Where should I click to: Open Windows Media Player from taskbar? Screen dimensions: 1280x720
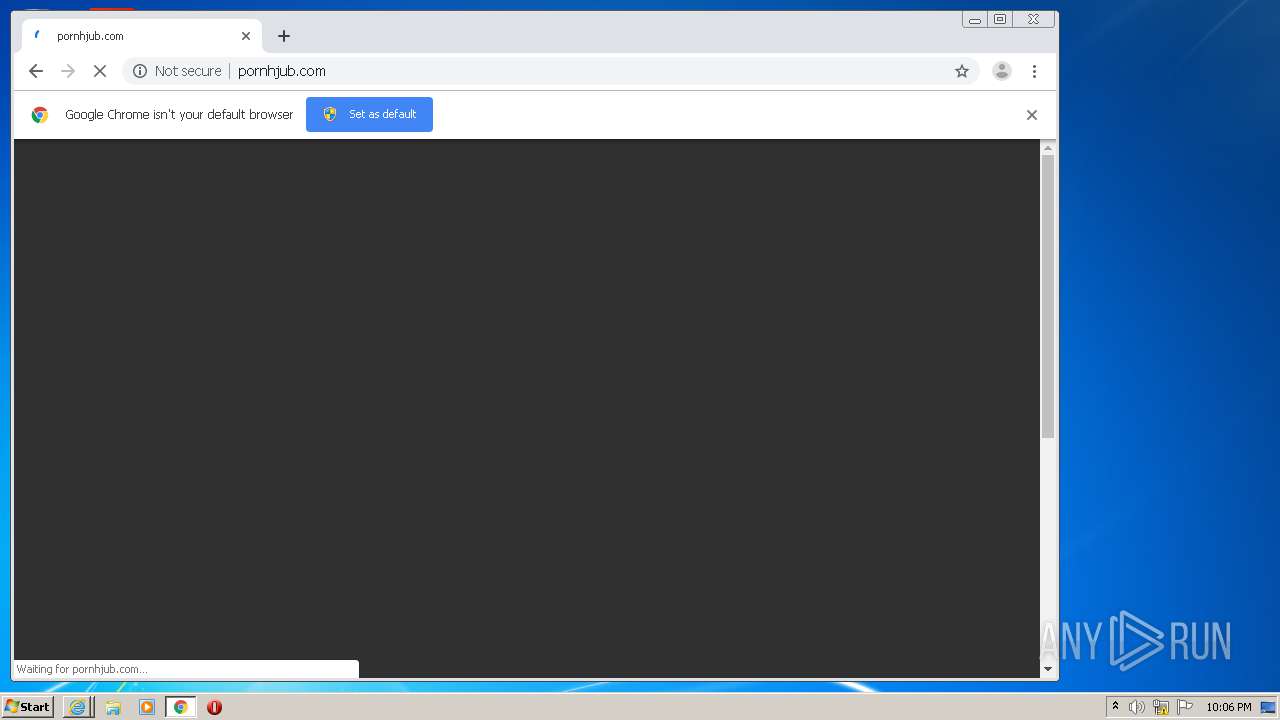coord(147,707)
